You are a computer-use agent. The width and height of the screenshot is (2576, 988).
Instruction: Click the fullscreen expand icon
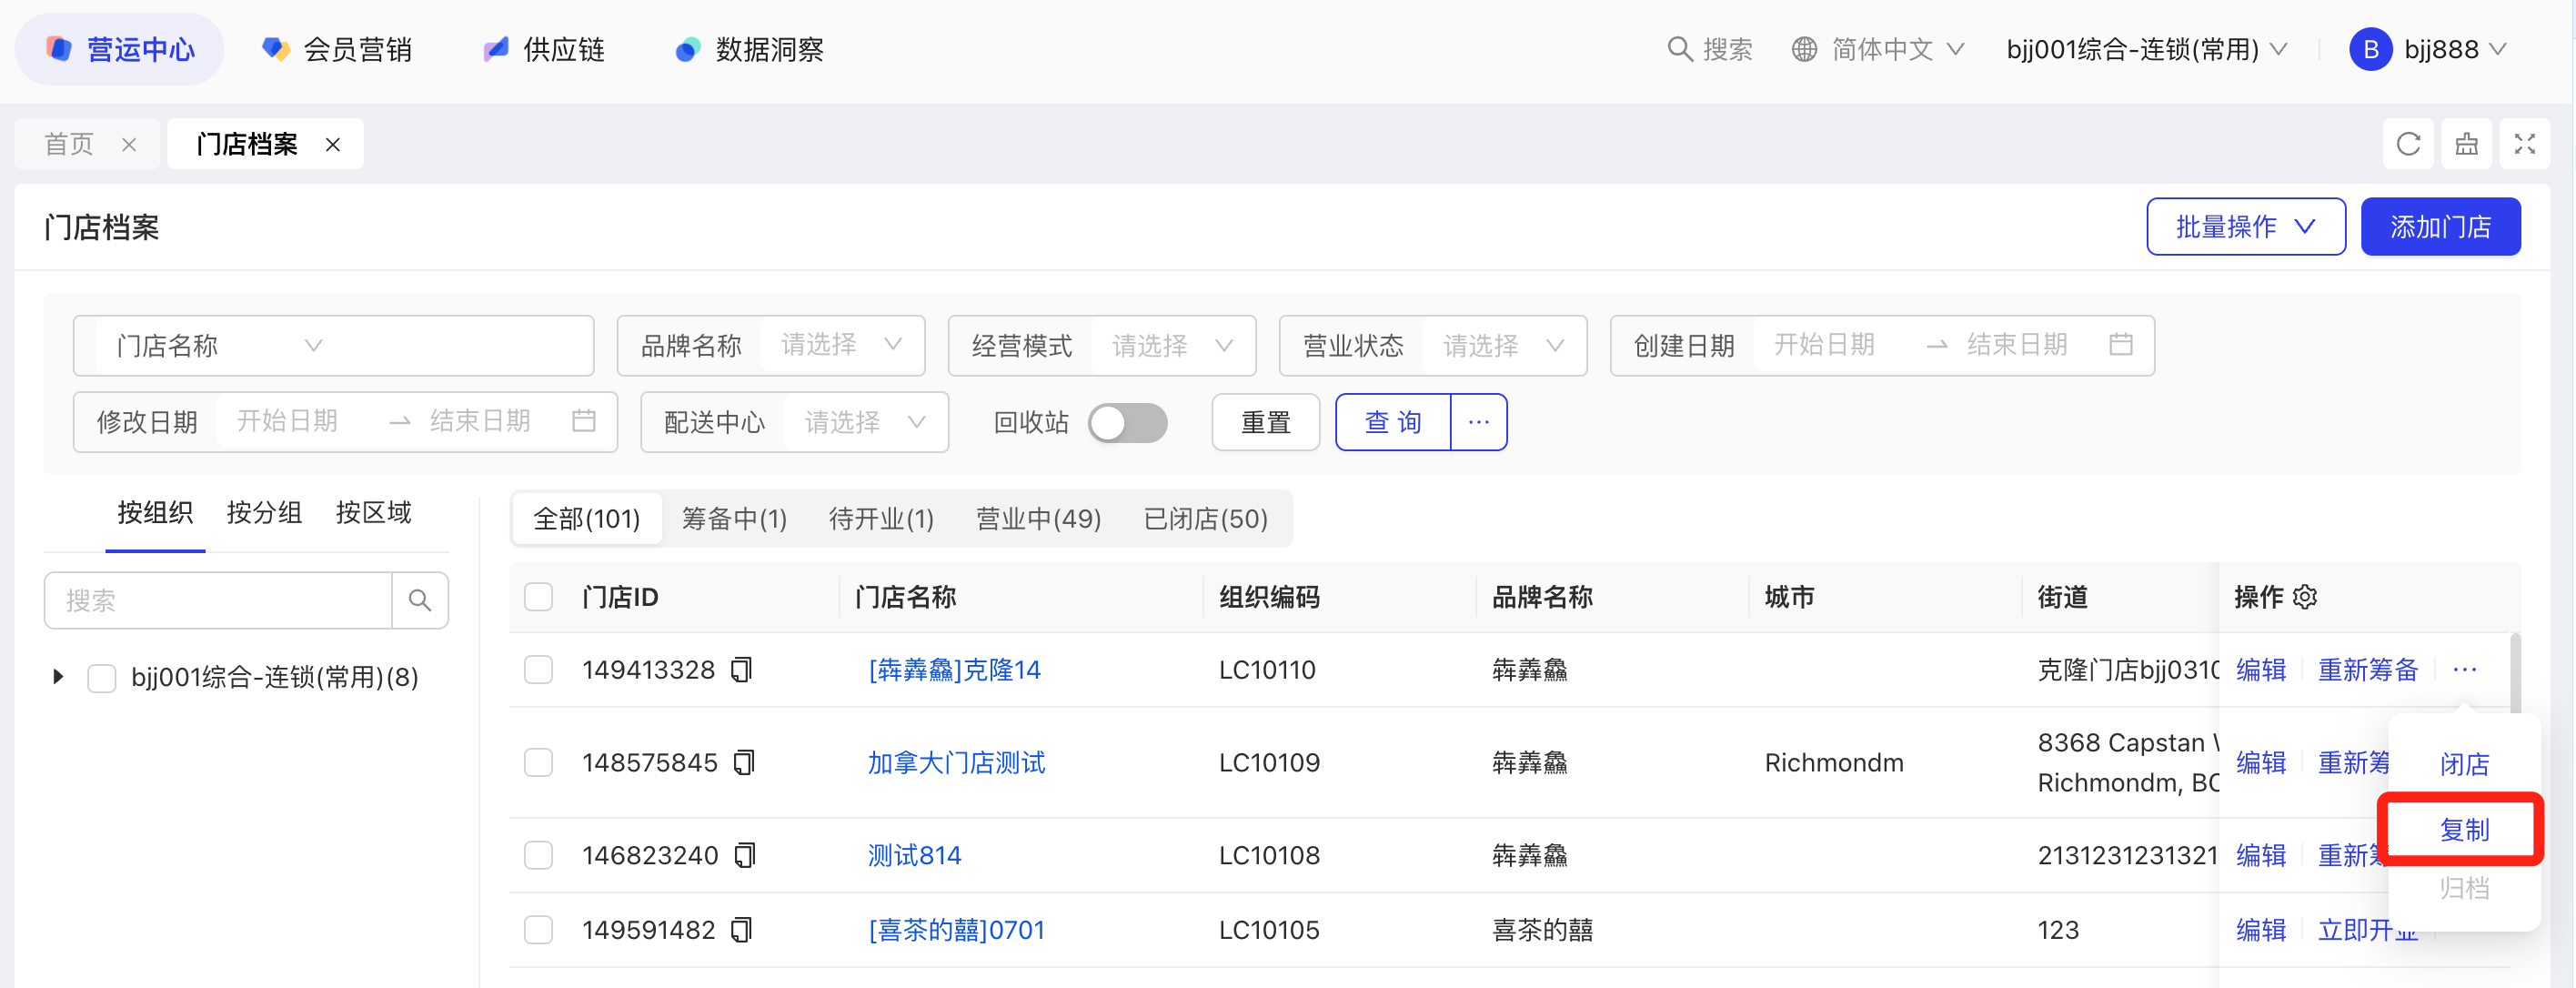2524,144
